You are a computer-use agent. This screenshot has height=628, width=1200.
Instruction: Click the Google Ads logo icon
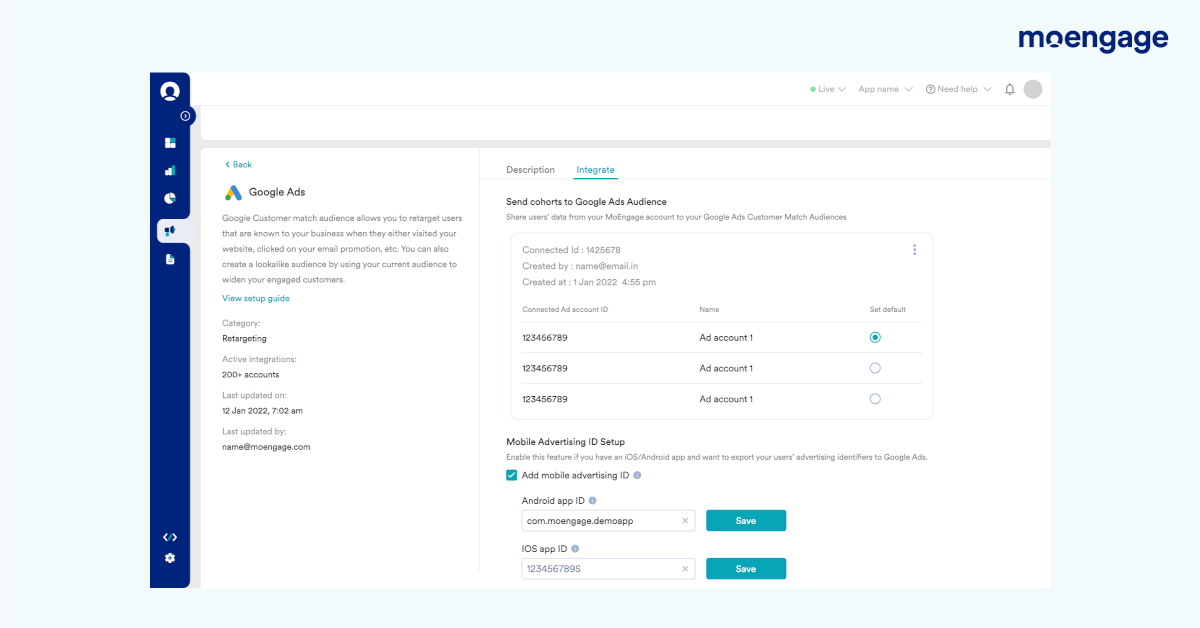coord(232,191)
